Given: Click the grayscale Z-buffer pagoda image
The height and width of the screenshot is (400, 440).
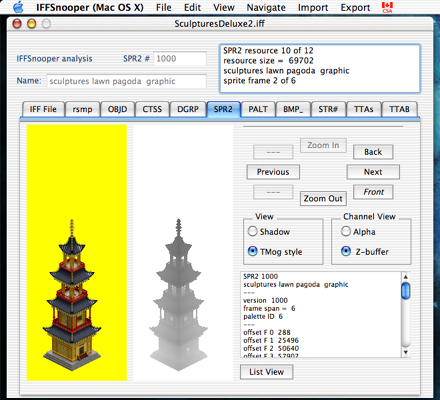Looking at the screenshot, I should click(x=179, y=295).
